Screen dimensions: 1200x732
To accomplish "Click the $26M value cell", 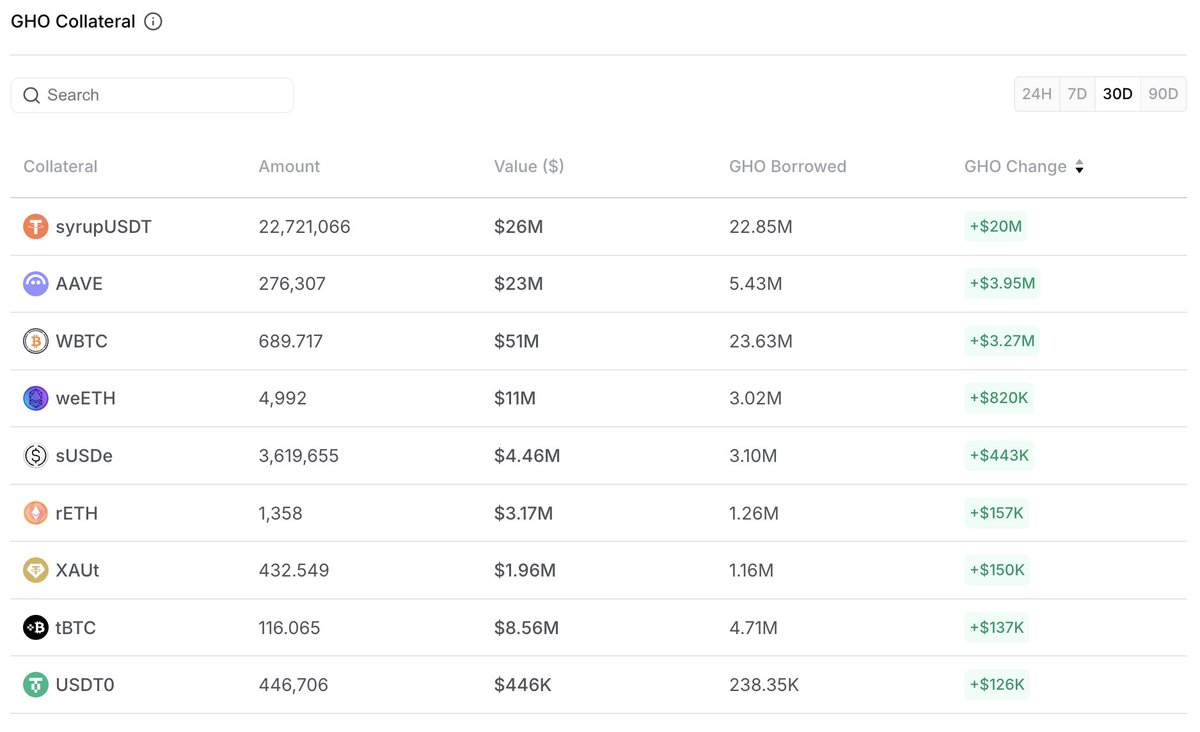I will click(x=519, y=227).
